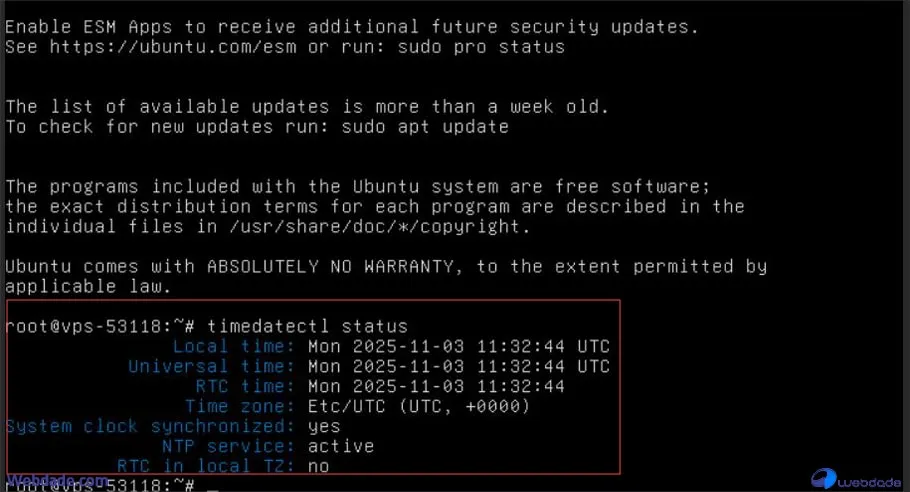This screenshot has height=492, width=910.
Task: Click the "no" RTC in local TZ value
Action: click(318, 466)
